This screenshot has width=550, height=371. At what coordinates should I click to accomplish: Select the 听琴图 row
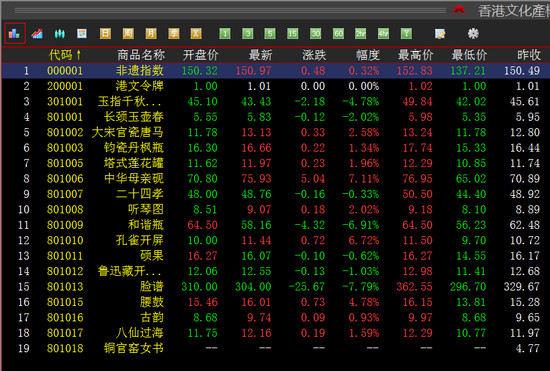tap(276, 209)
